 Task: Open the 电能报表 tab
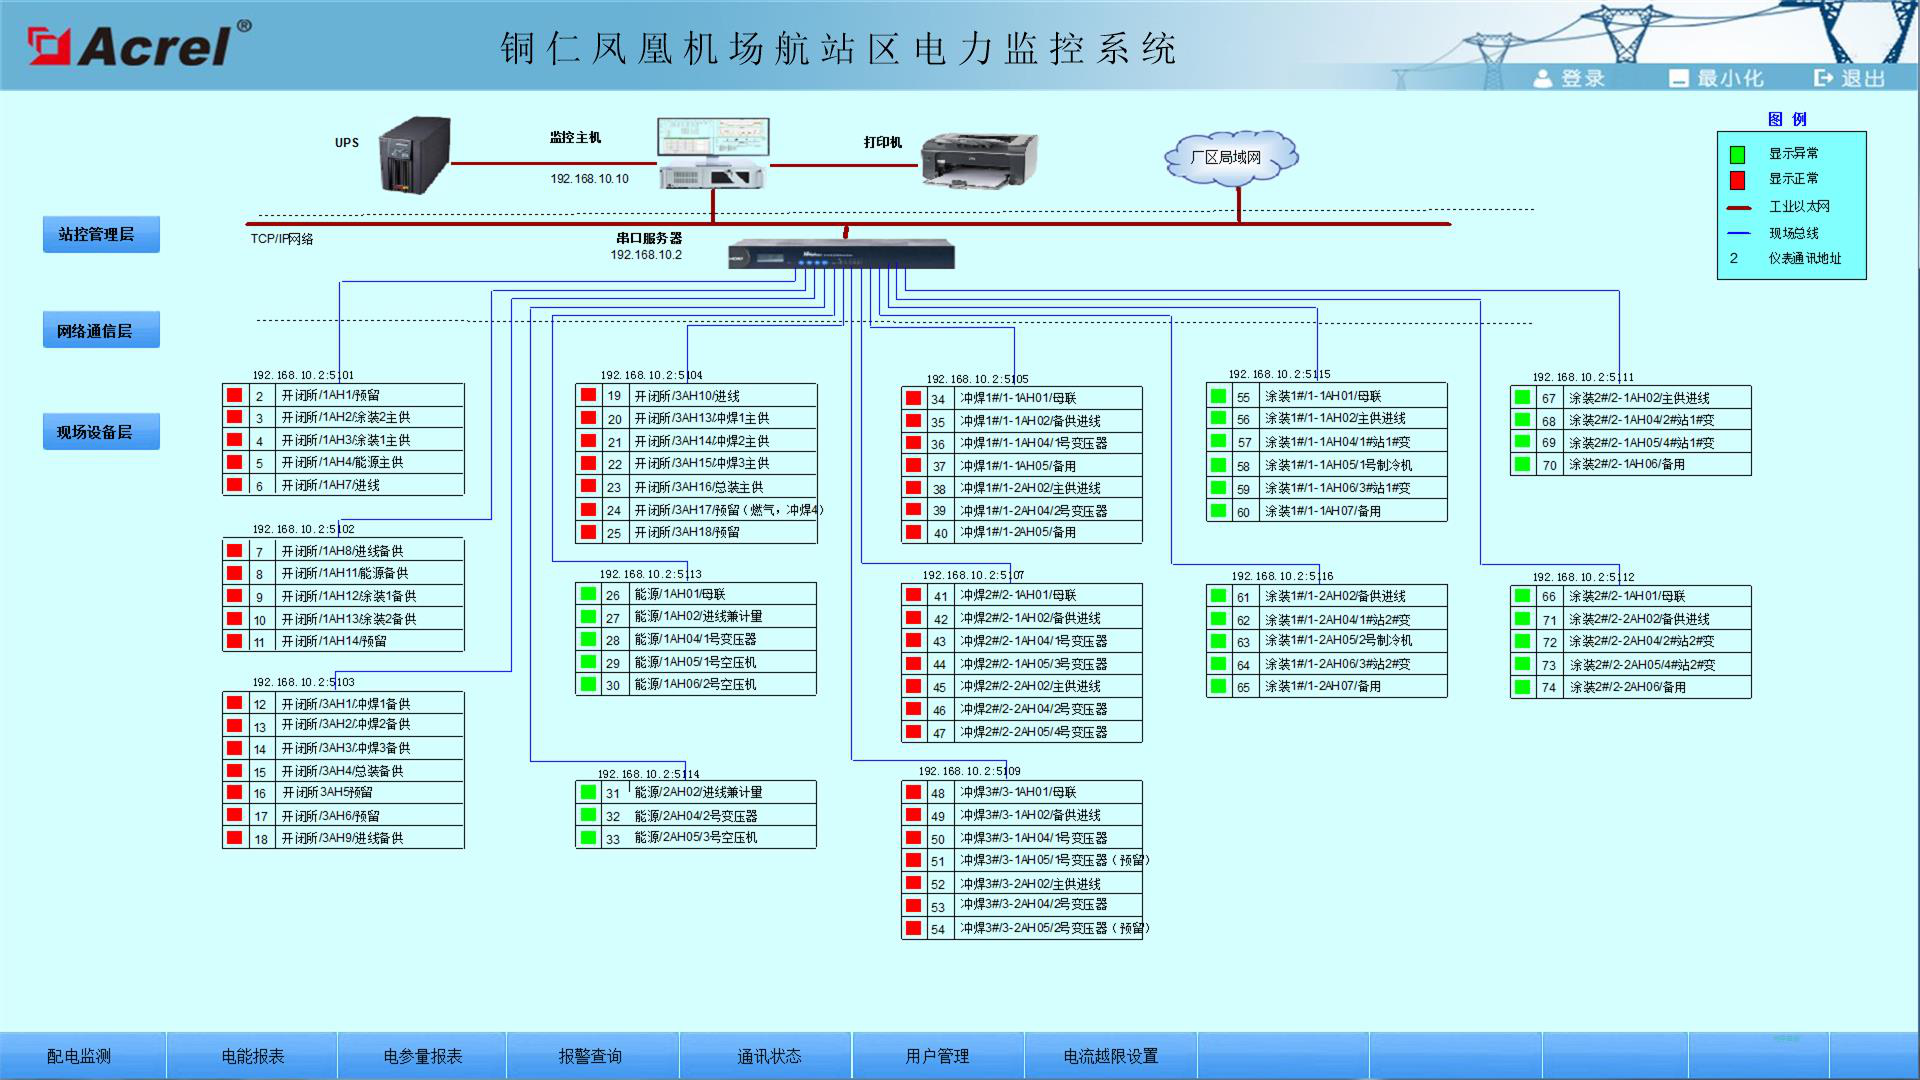click(x=253, y=1056)
